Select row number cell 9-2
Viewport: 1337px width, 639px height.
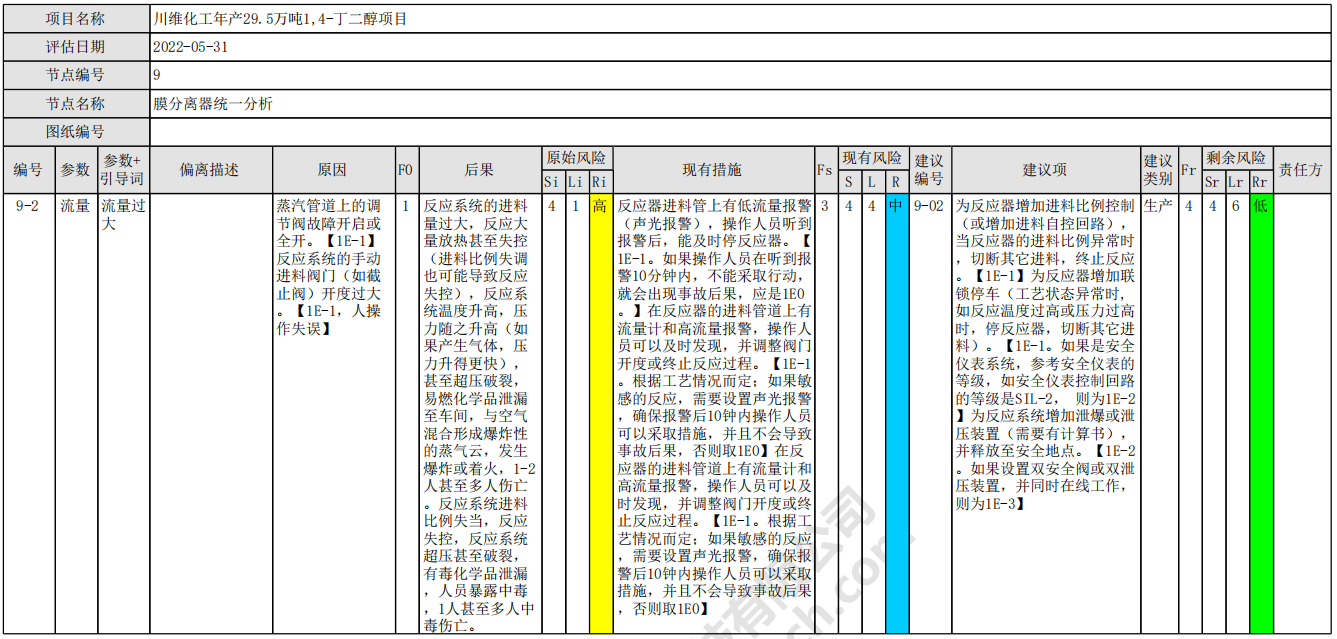[28, 414]
